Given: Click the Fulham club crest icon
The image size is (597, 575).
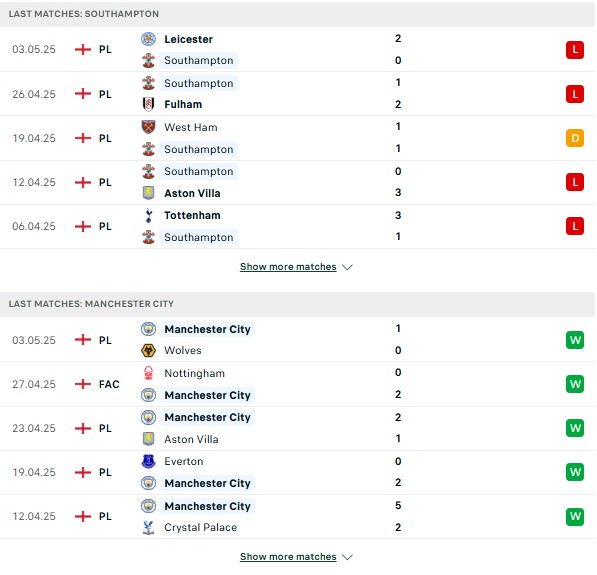Looking at the screenshot, I should 148,104.
